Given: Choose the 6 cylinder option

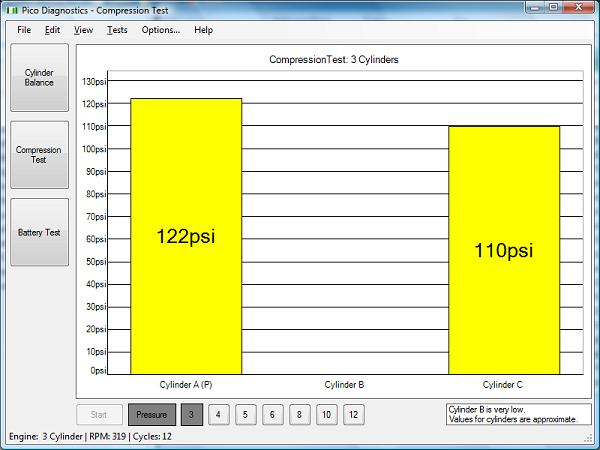Looking at the screenshot, I should click(x=273, y=414).
